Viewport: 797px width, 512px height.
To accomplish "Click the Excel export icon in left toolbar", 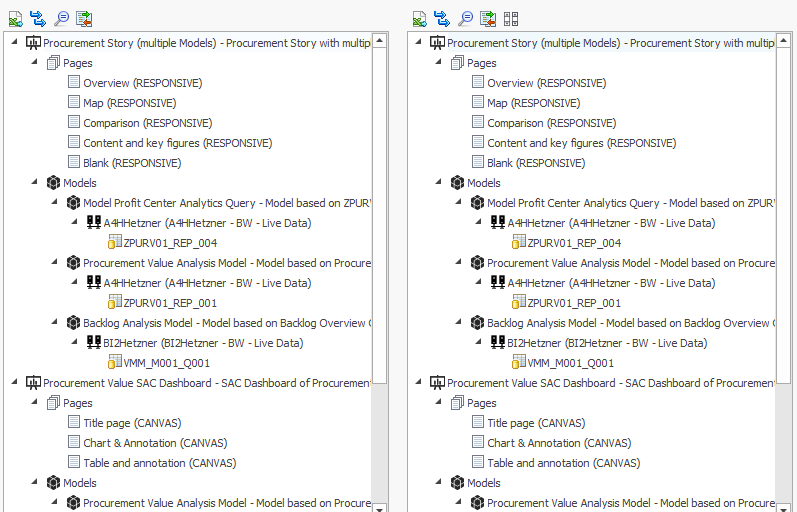I will 15,18.
